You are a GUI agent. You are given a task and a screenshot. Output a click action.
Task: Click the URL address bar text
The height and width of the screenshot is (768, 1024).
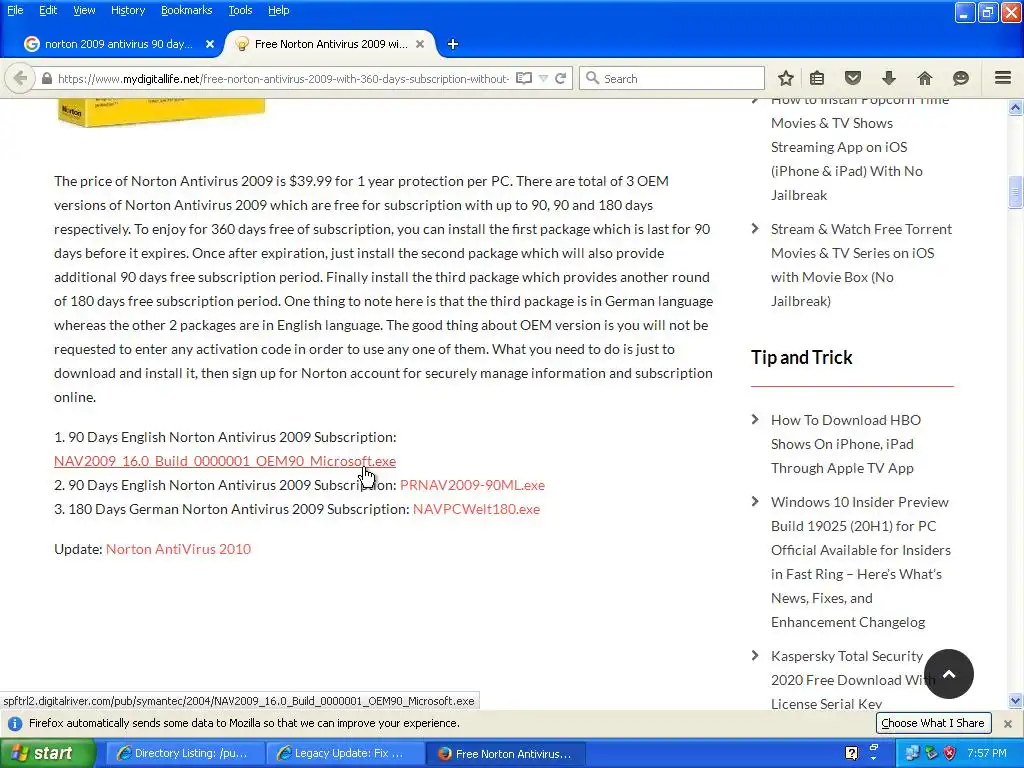pos(283,78)
